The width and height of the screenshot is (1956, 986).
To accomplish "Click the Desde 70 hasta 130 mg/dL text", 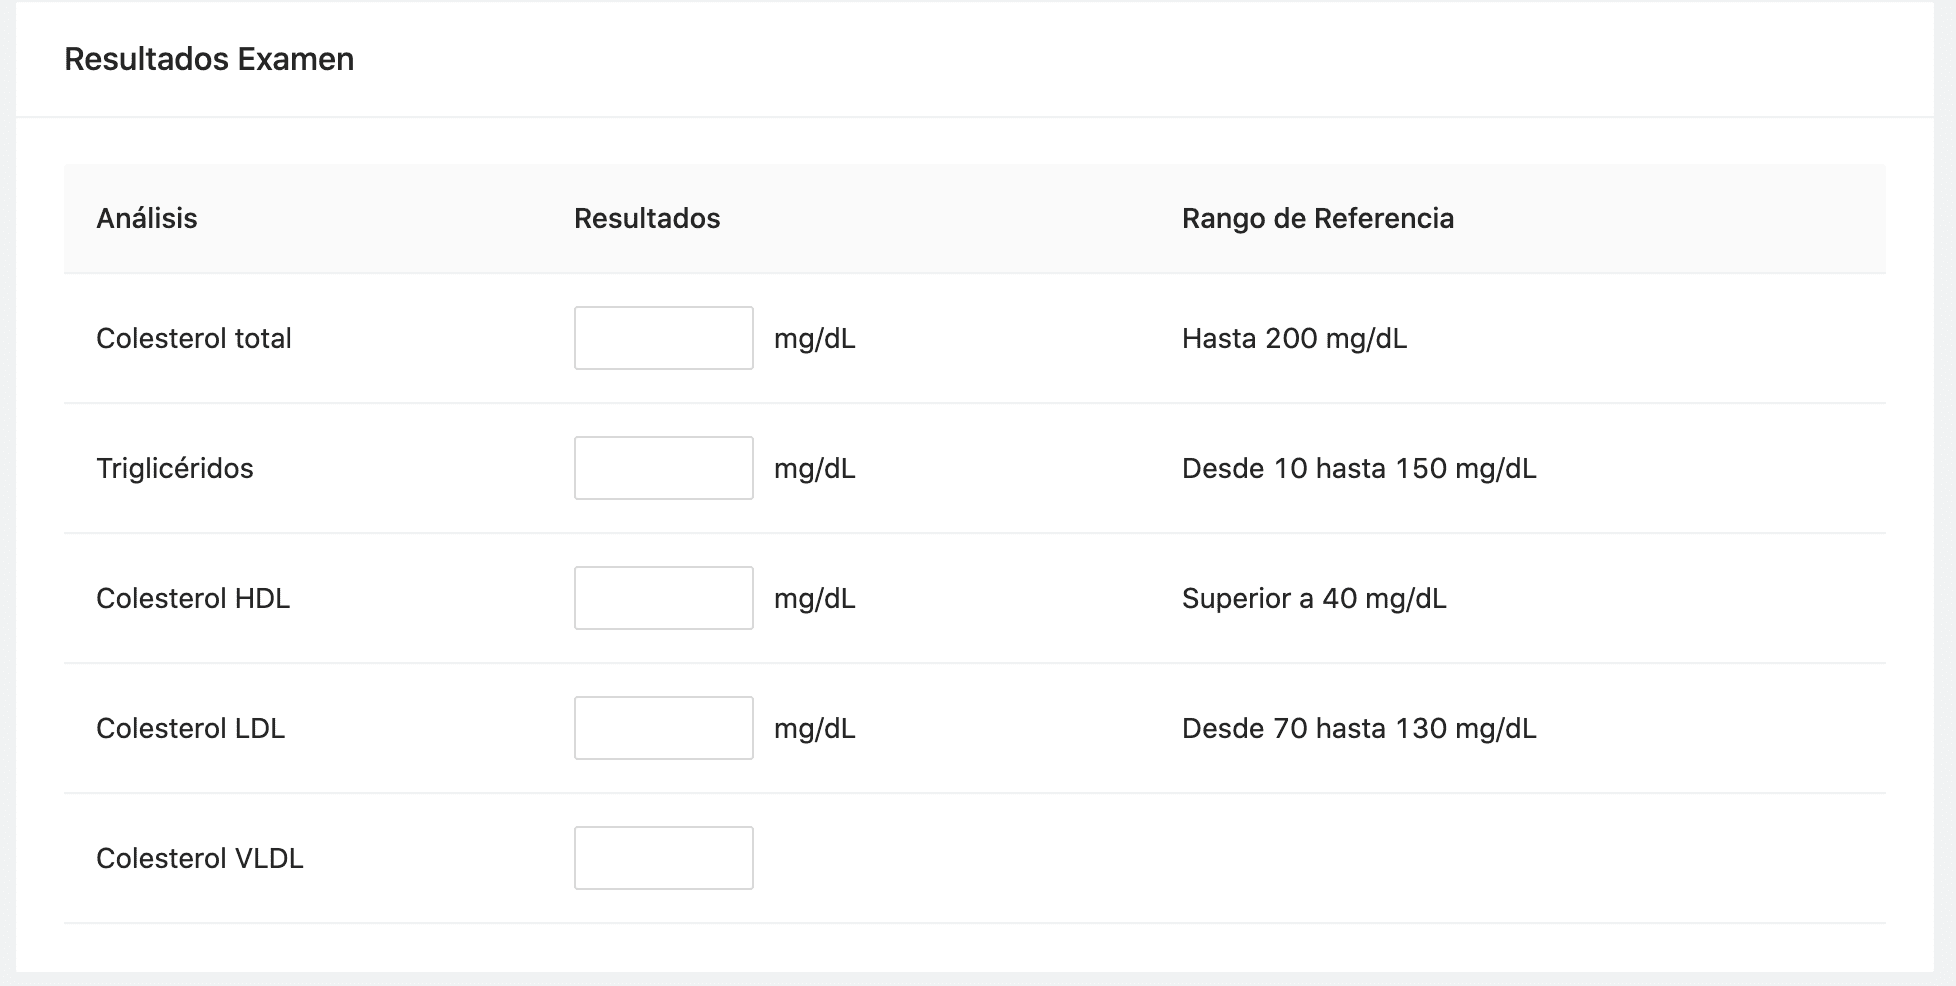I will point(1358,728).
